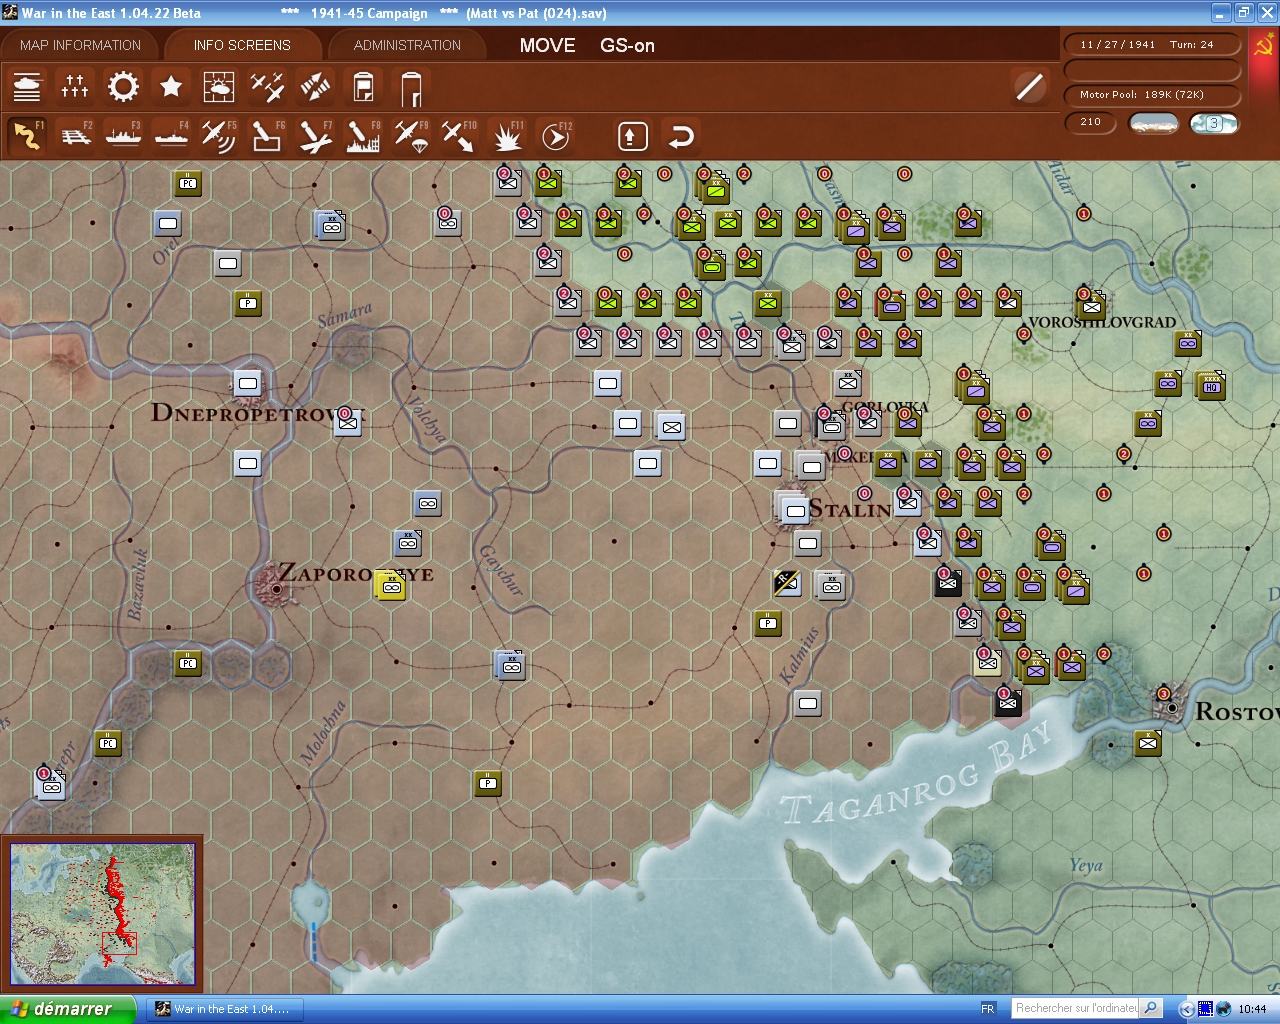The height and width of the screenshot is (1024, 1280).
Task: Select Air Recon mode F5 icon
Action: 219,136
